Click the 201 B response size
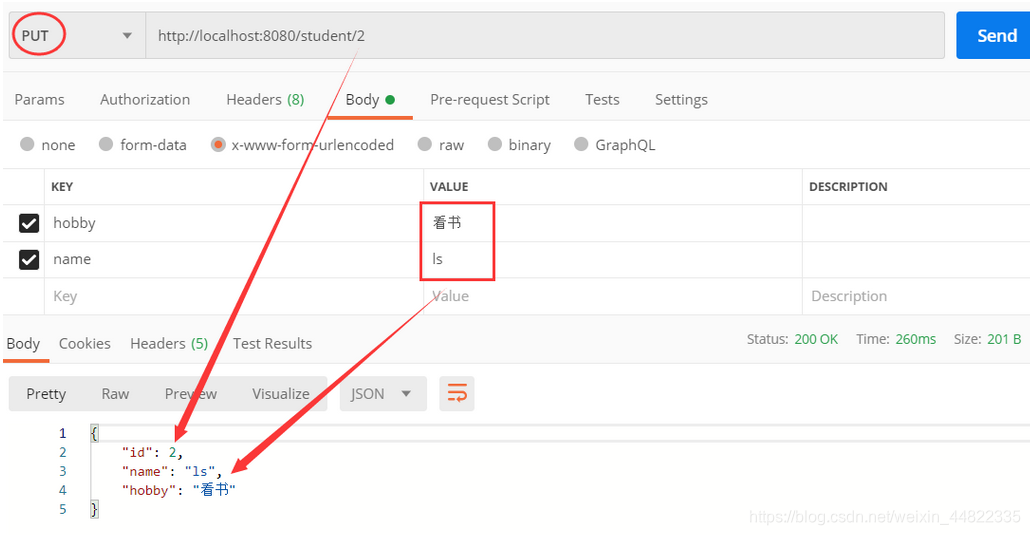Viewport: 1030px width, 535px height. coord(1004,339)
